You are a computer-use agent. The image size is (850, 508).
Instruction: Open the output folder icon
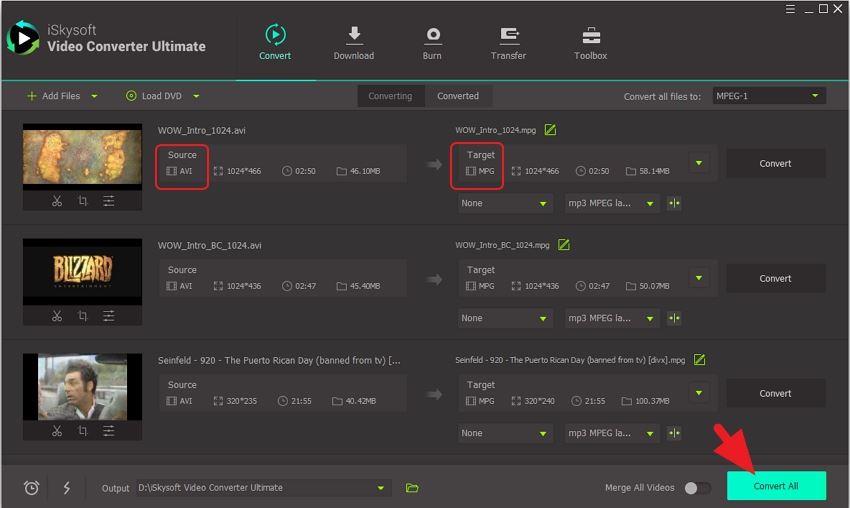point(412,488)
